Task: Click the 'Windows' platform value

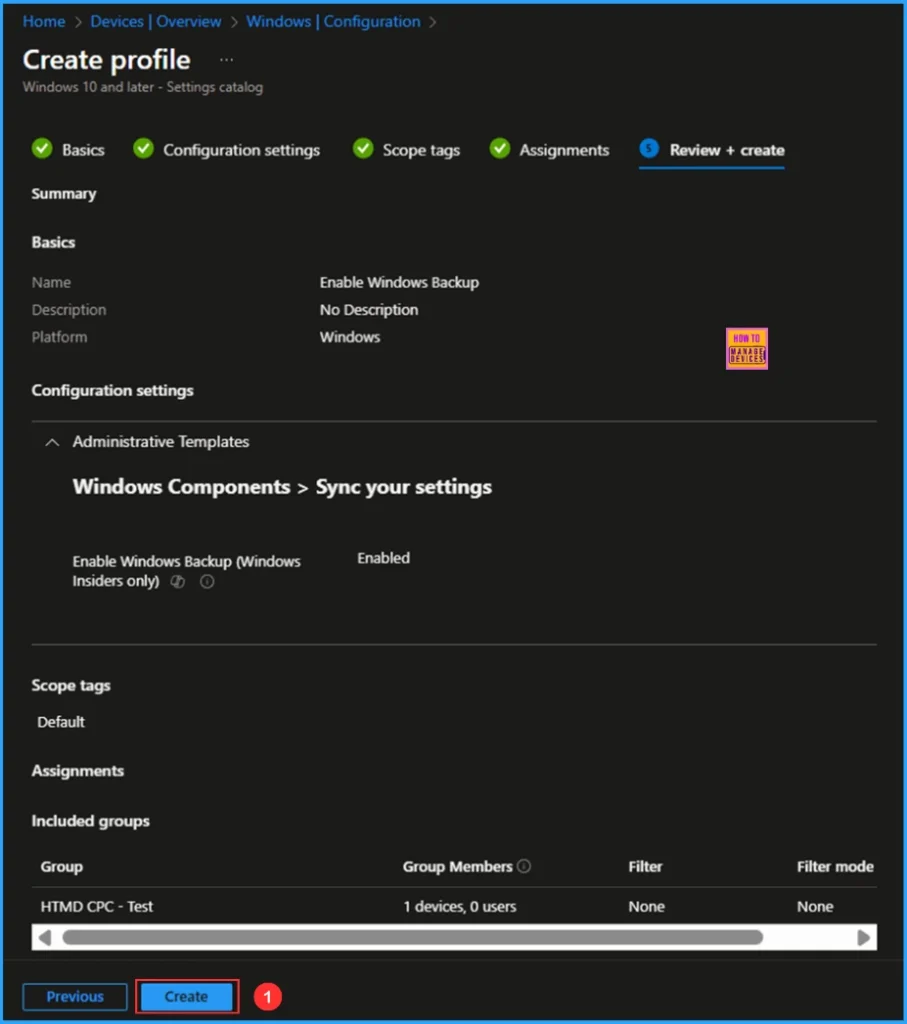Action: point(350,337)
